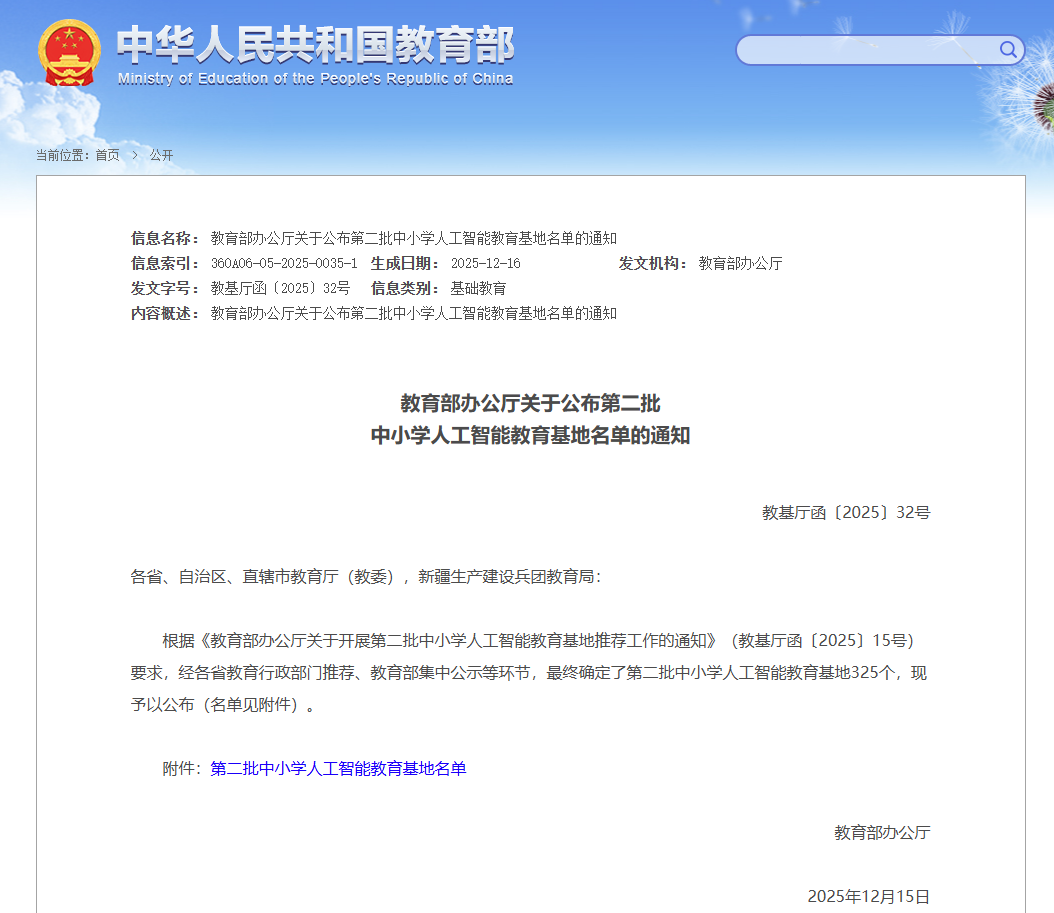Open the 第二批中小学人工智能教育基地名单 attachment

(338, 768)
